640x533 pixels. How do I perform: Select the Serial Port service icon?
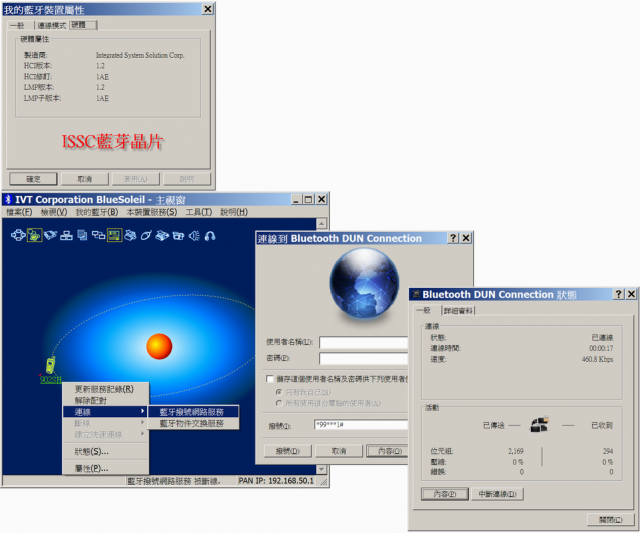(x=50, y=235)
